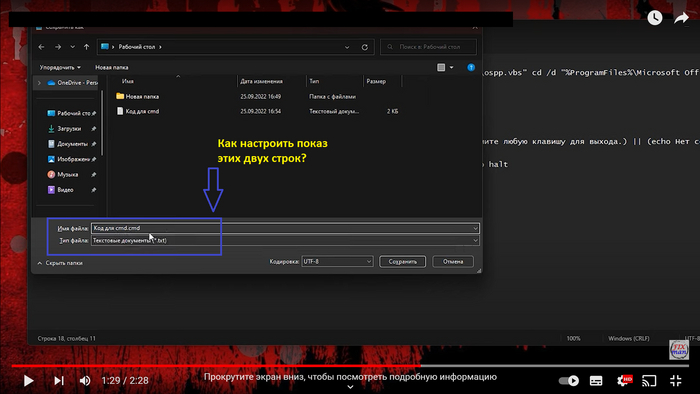This screenshot has width=700, height=394.
Task: Select the Новая папка folder
Action: pos(138,96)
